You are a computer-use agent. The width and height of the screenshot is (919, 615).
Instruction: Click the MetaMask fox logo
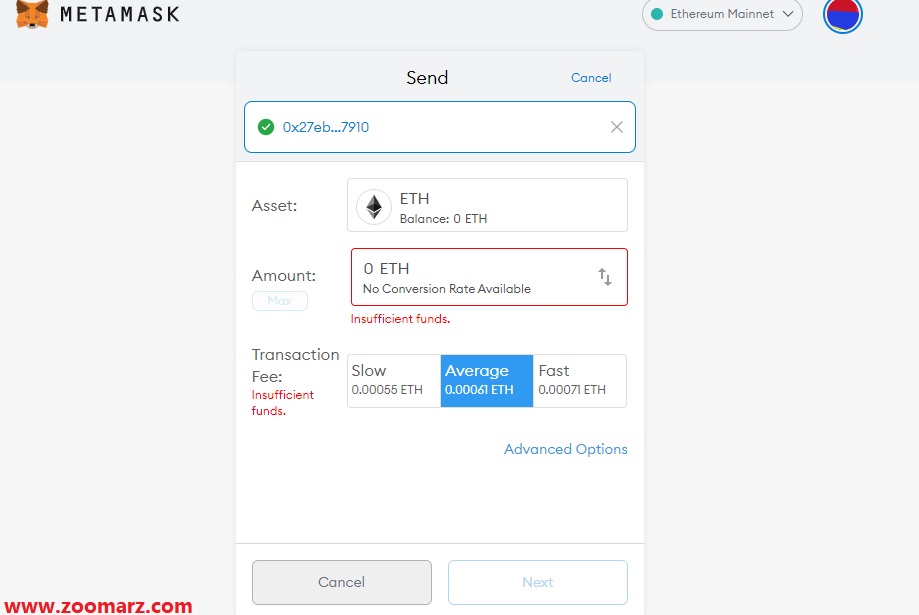32,13
